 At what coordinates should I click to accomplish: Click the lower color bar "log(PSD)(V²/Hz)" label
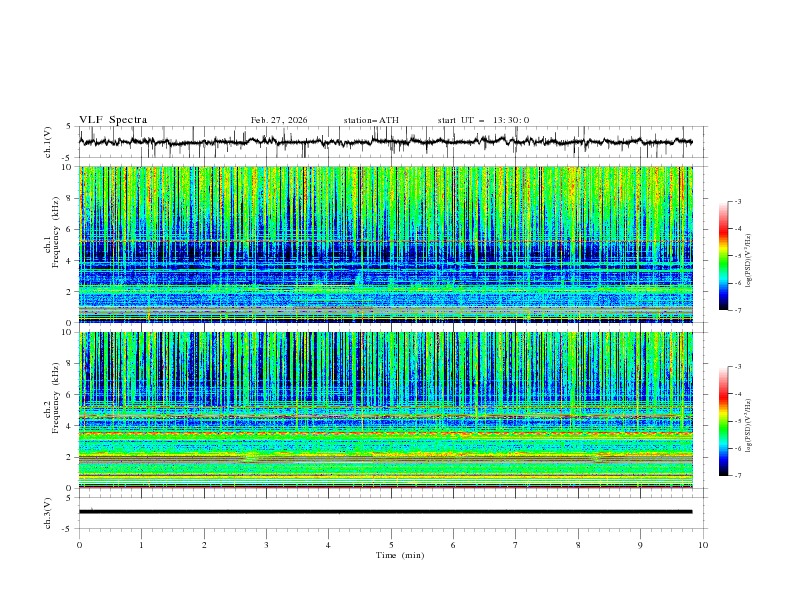749,425
